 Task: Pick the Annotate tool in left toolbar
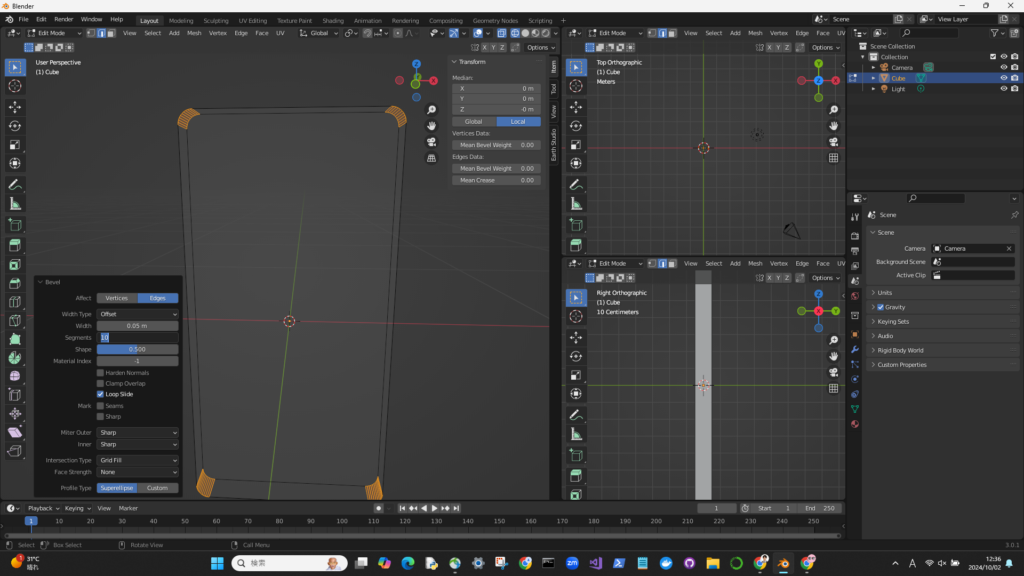(15, 185)
